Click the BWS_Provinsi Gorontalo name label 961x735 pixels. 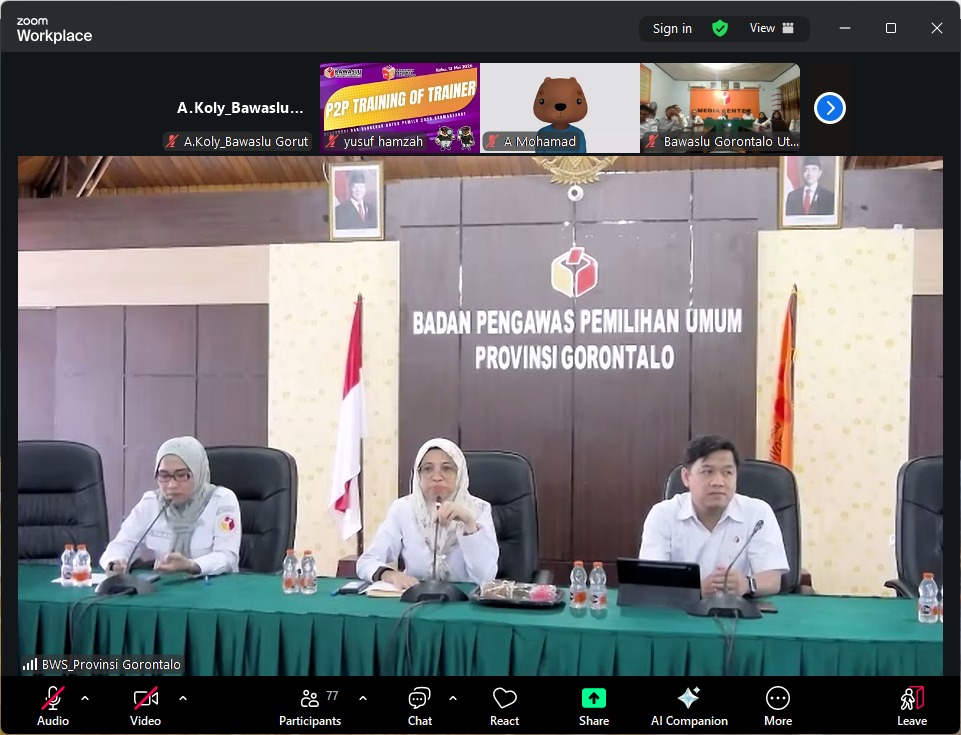tap(111, 665)
